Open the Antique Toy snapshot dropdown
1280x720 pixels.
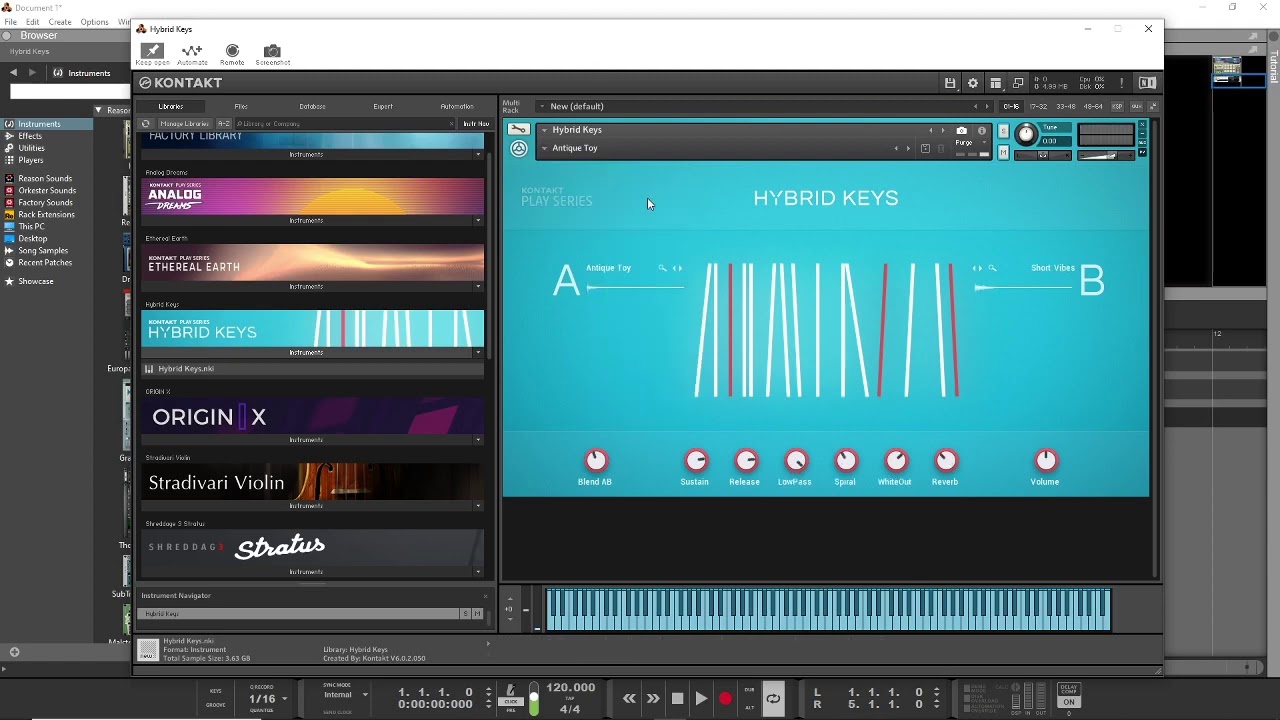point(544,148)
